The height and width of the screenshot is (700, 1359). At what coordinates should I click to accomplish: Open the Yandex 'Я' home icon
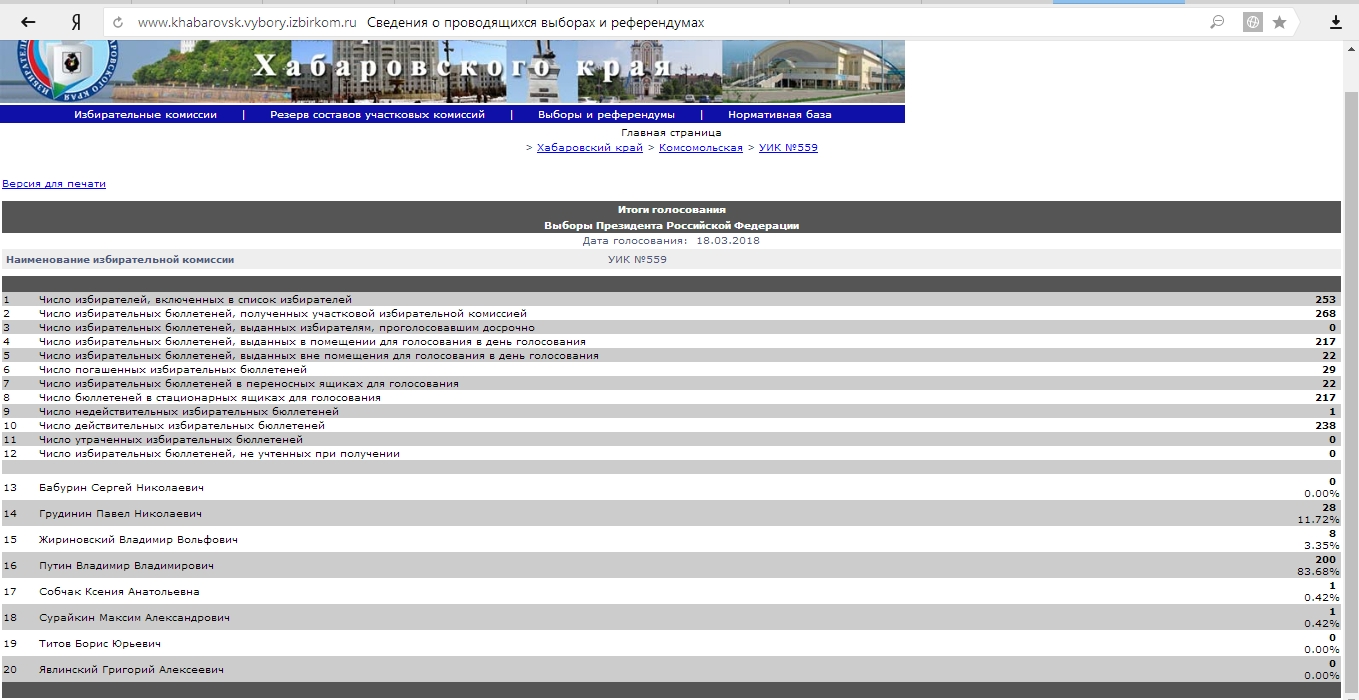click(76, 22)
